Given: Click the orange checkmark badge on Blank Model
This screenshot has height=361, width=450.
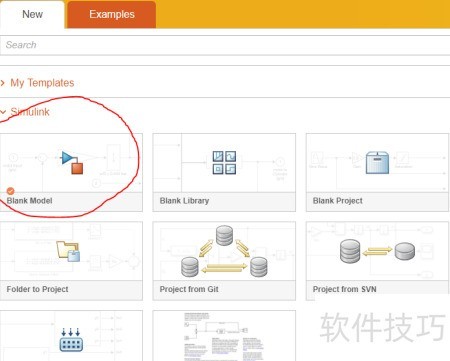Looking at the screenshot, I should click(11, 191).
